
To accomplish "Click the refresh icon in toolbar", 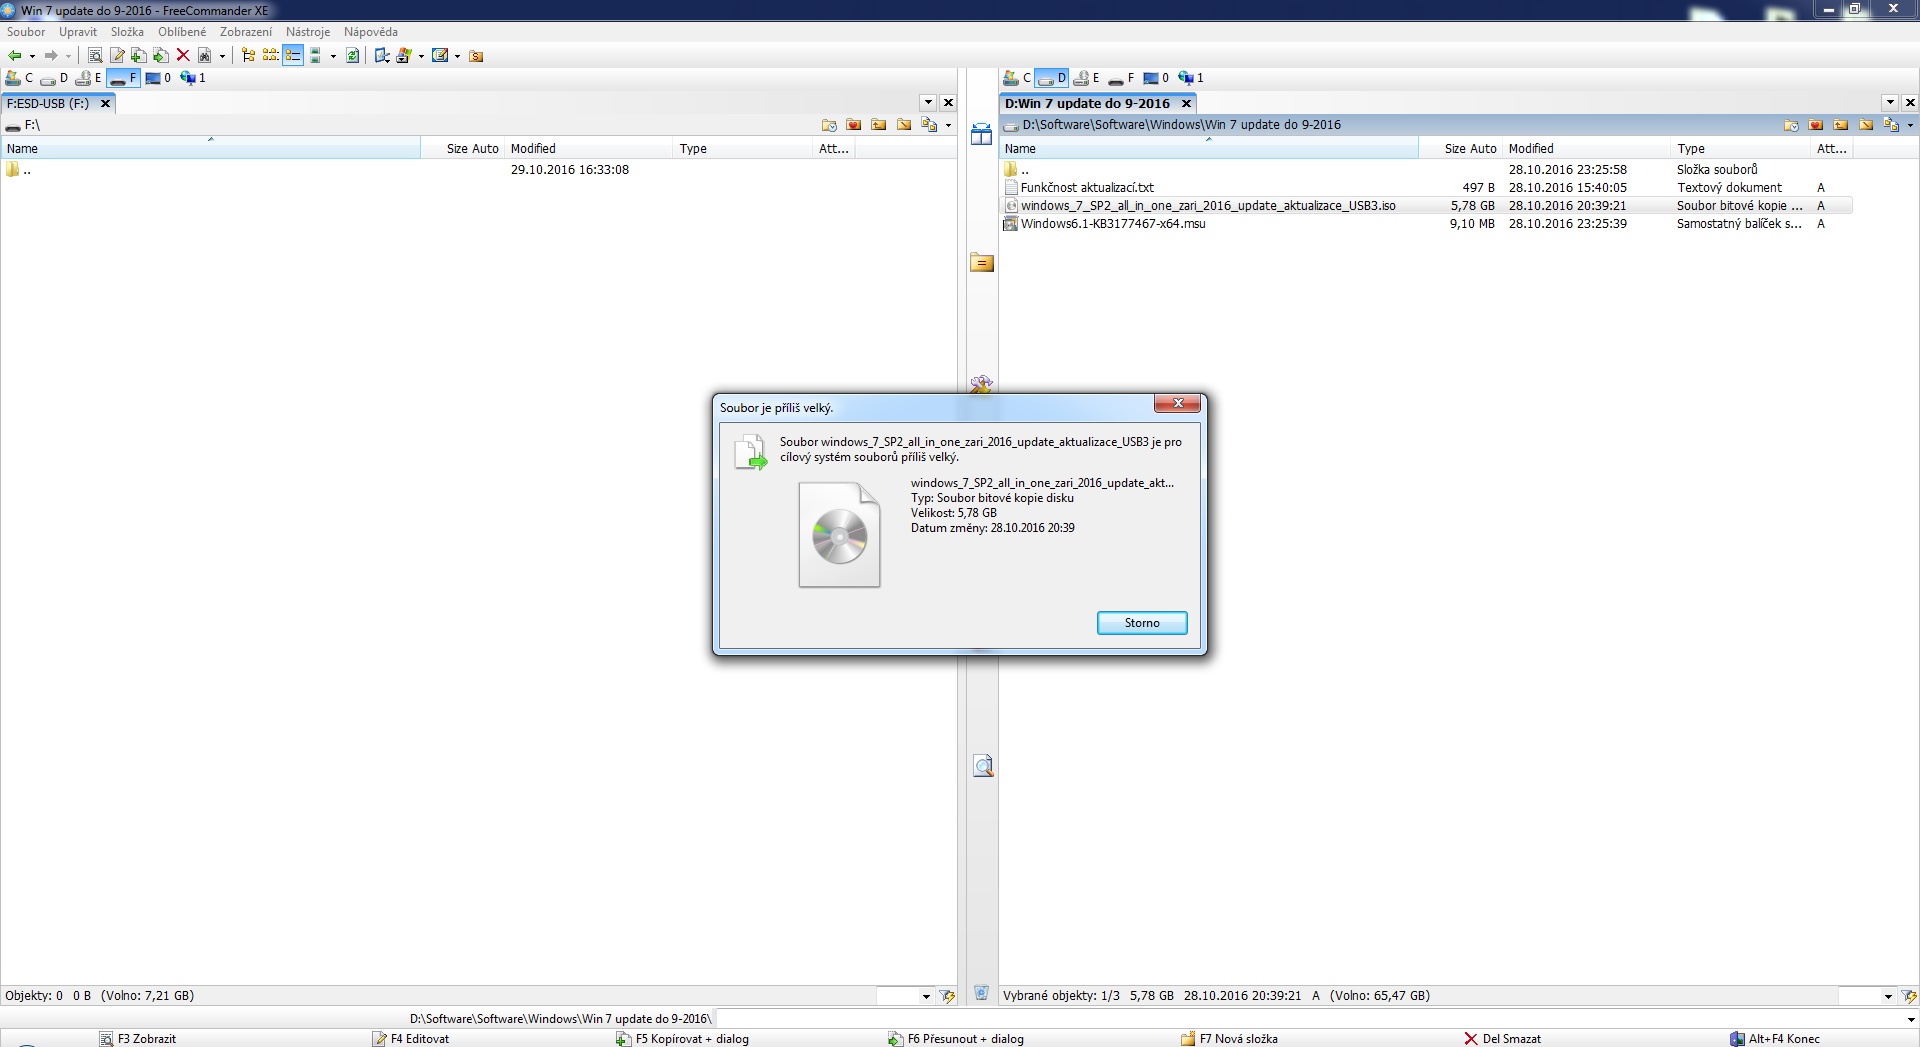I will [x=353, y=56].
